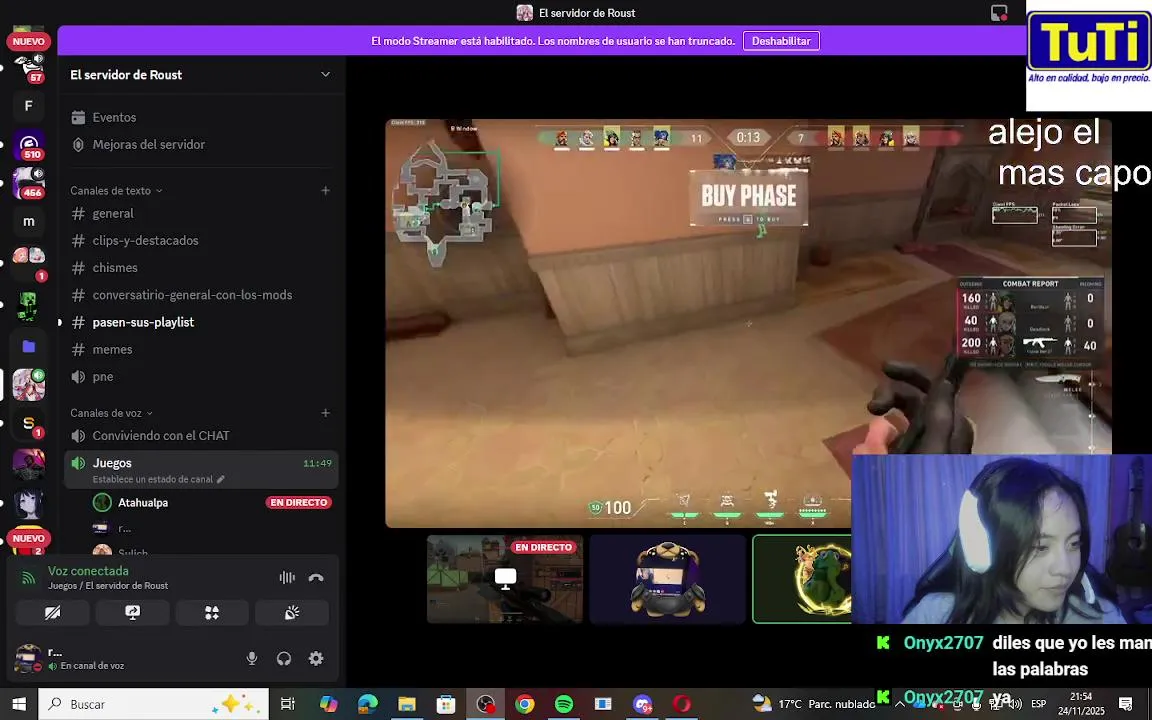The height and width of the screenshot is (720, 1152).
Task: Turn on camera in voice panel
Action: coord(53,613)
